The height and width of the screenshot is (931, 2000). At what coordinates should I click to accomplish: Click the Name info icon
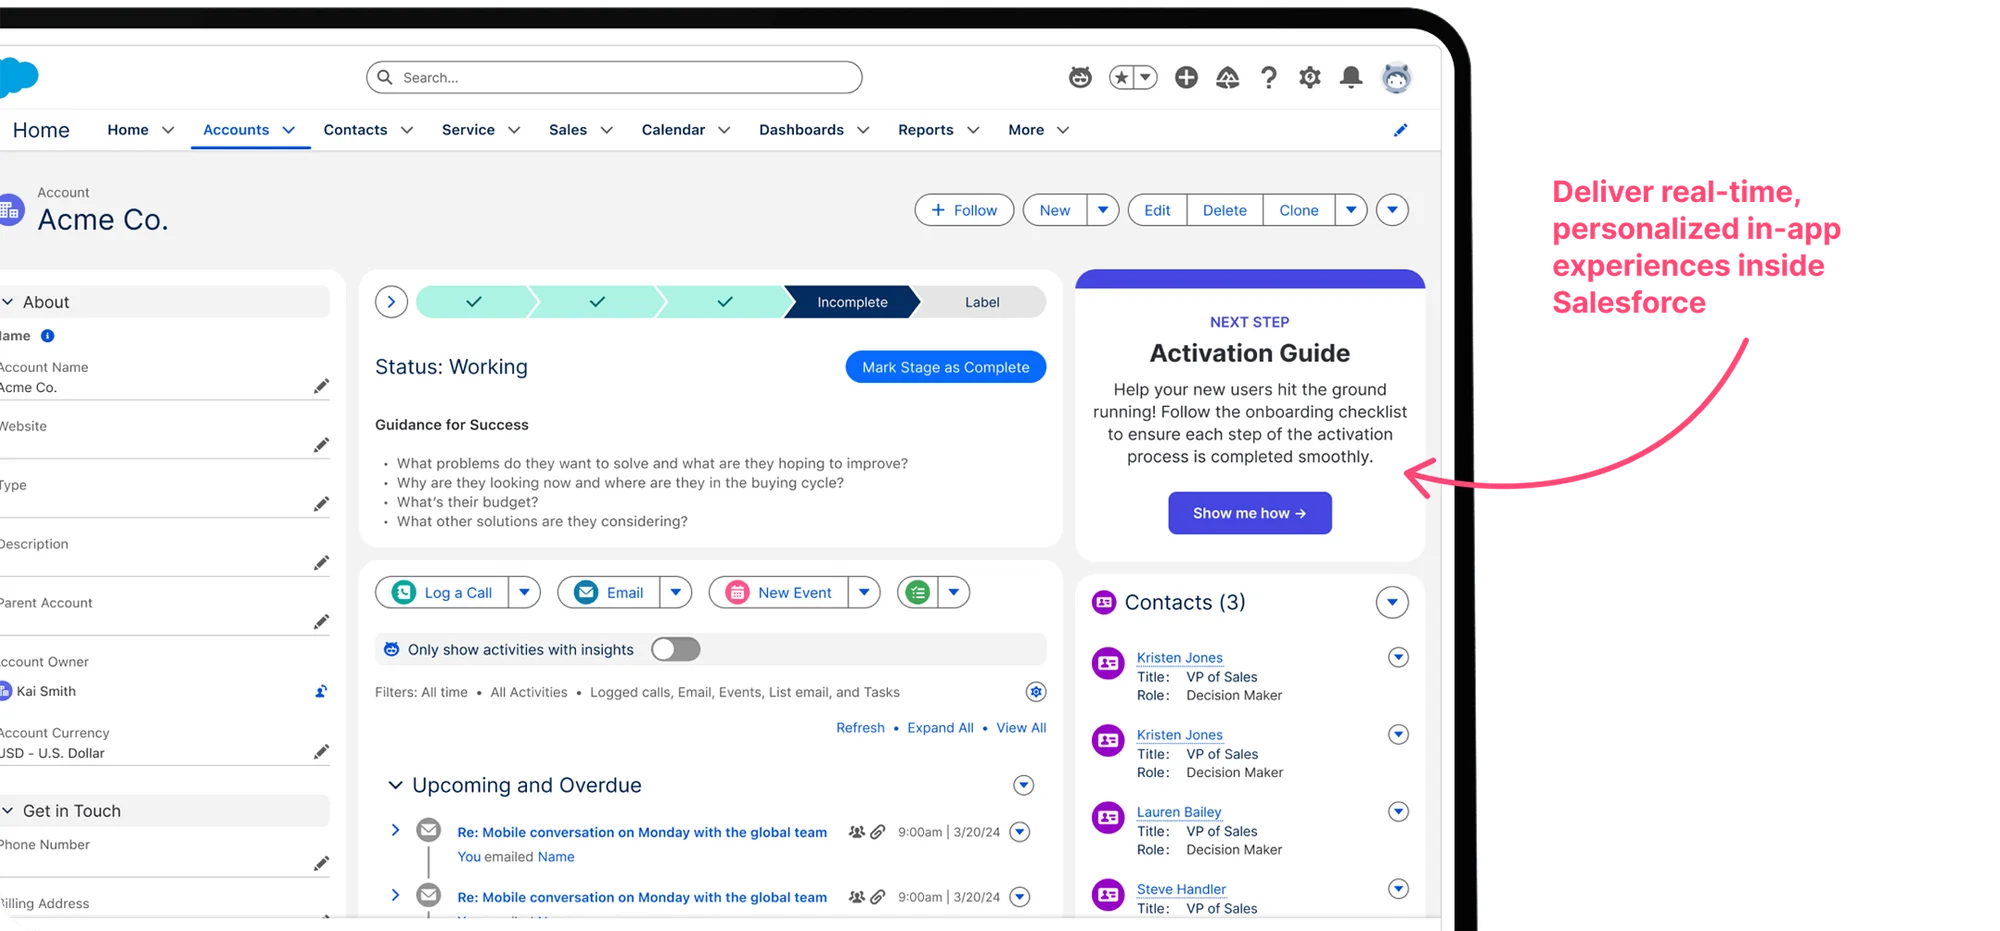pyautogui.click(x=47, y=336)
